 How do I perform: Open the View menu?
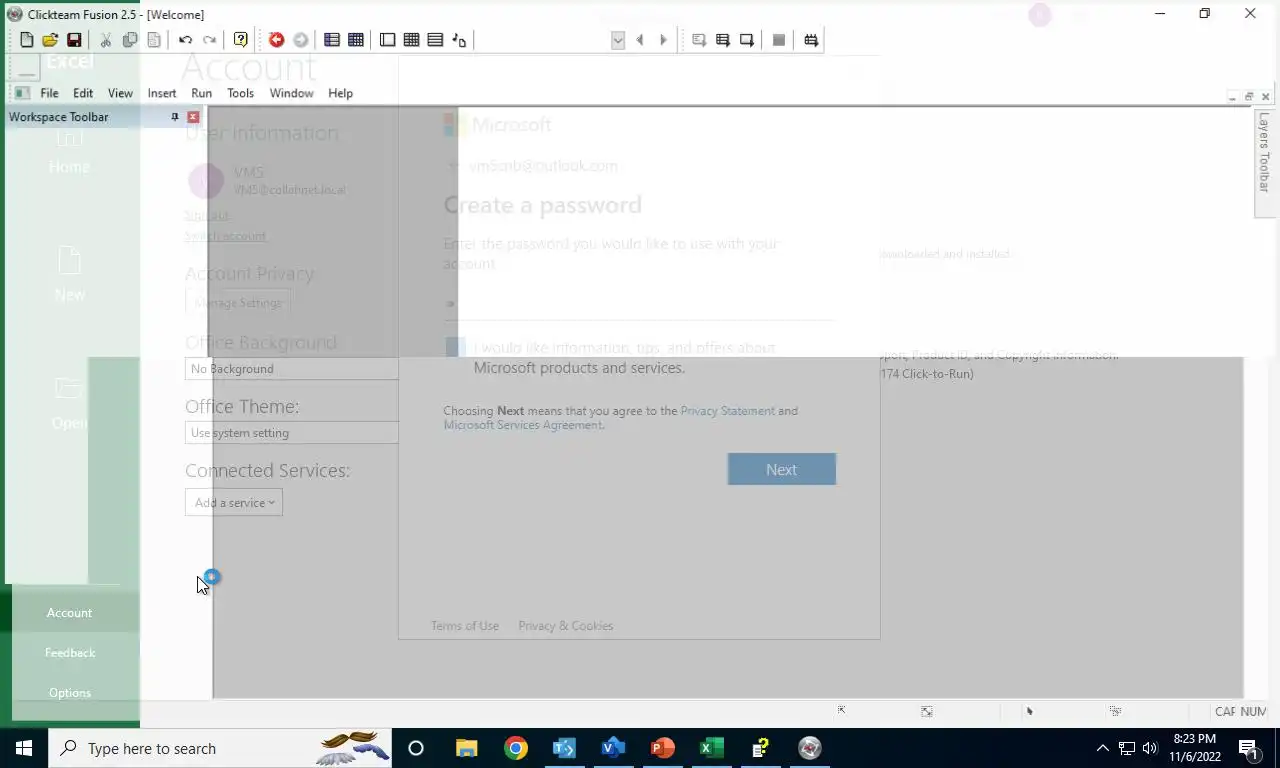[x=120, y=93]
